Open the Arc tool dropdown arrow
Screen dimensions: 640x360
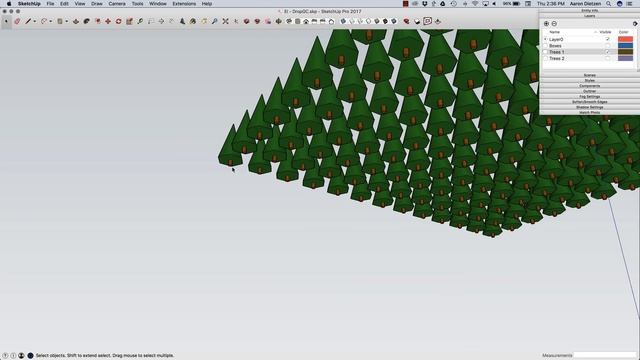(x=51, y=21)
